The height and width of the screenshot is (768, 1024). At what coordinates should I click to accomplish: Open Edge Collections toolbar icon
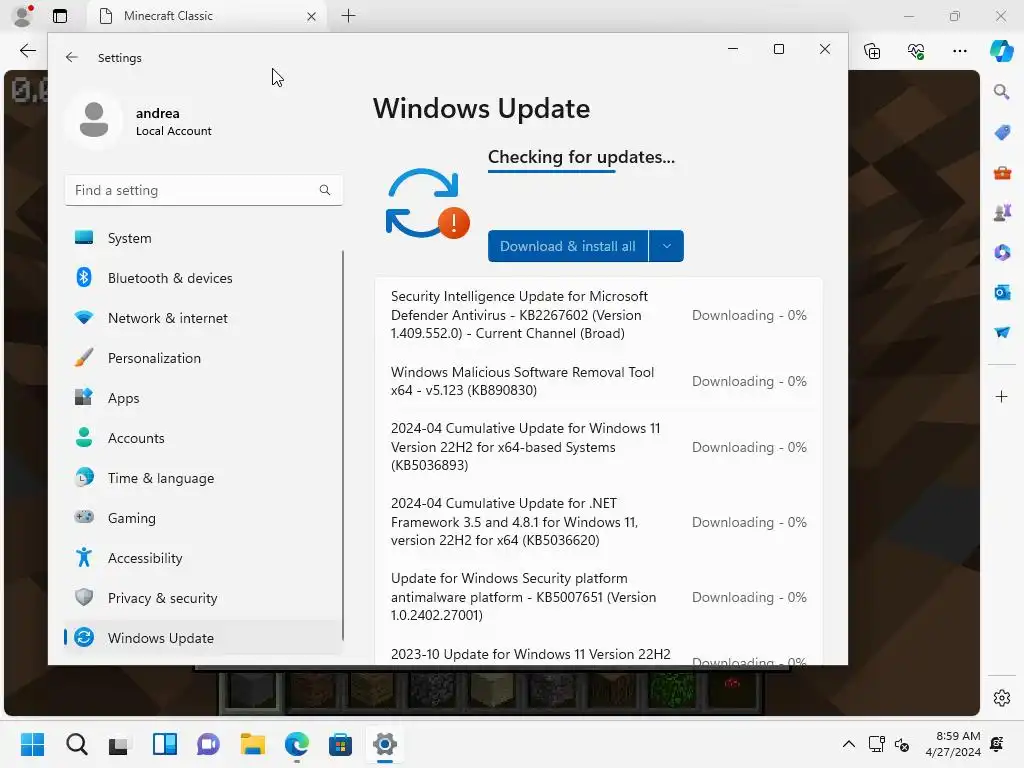[x=872, y=51]
